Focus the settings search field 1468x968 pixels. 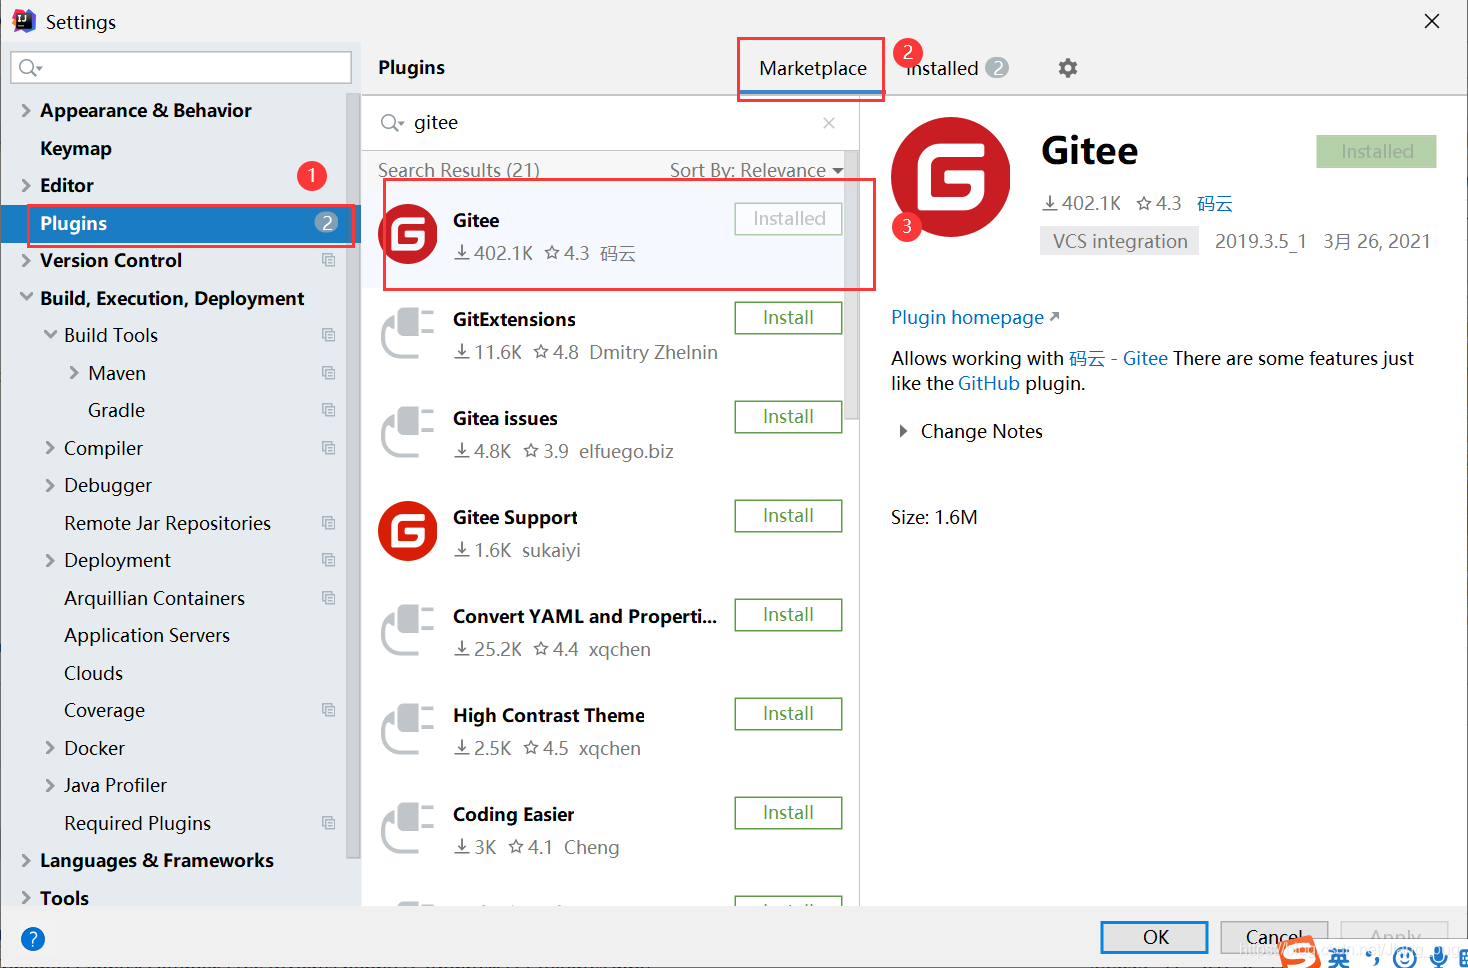coord(181,67)
